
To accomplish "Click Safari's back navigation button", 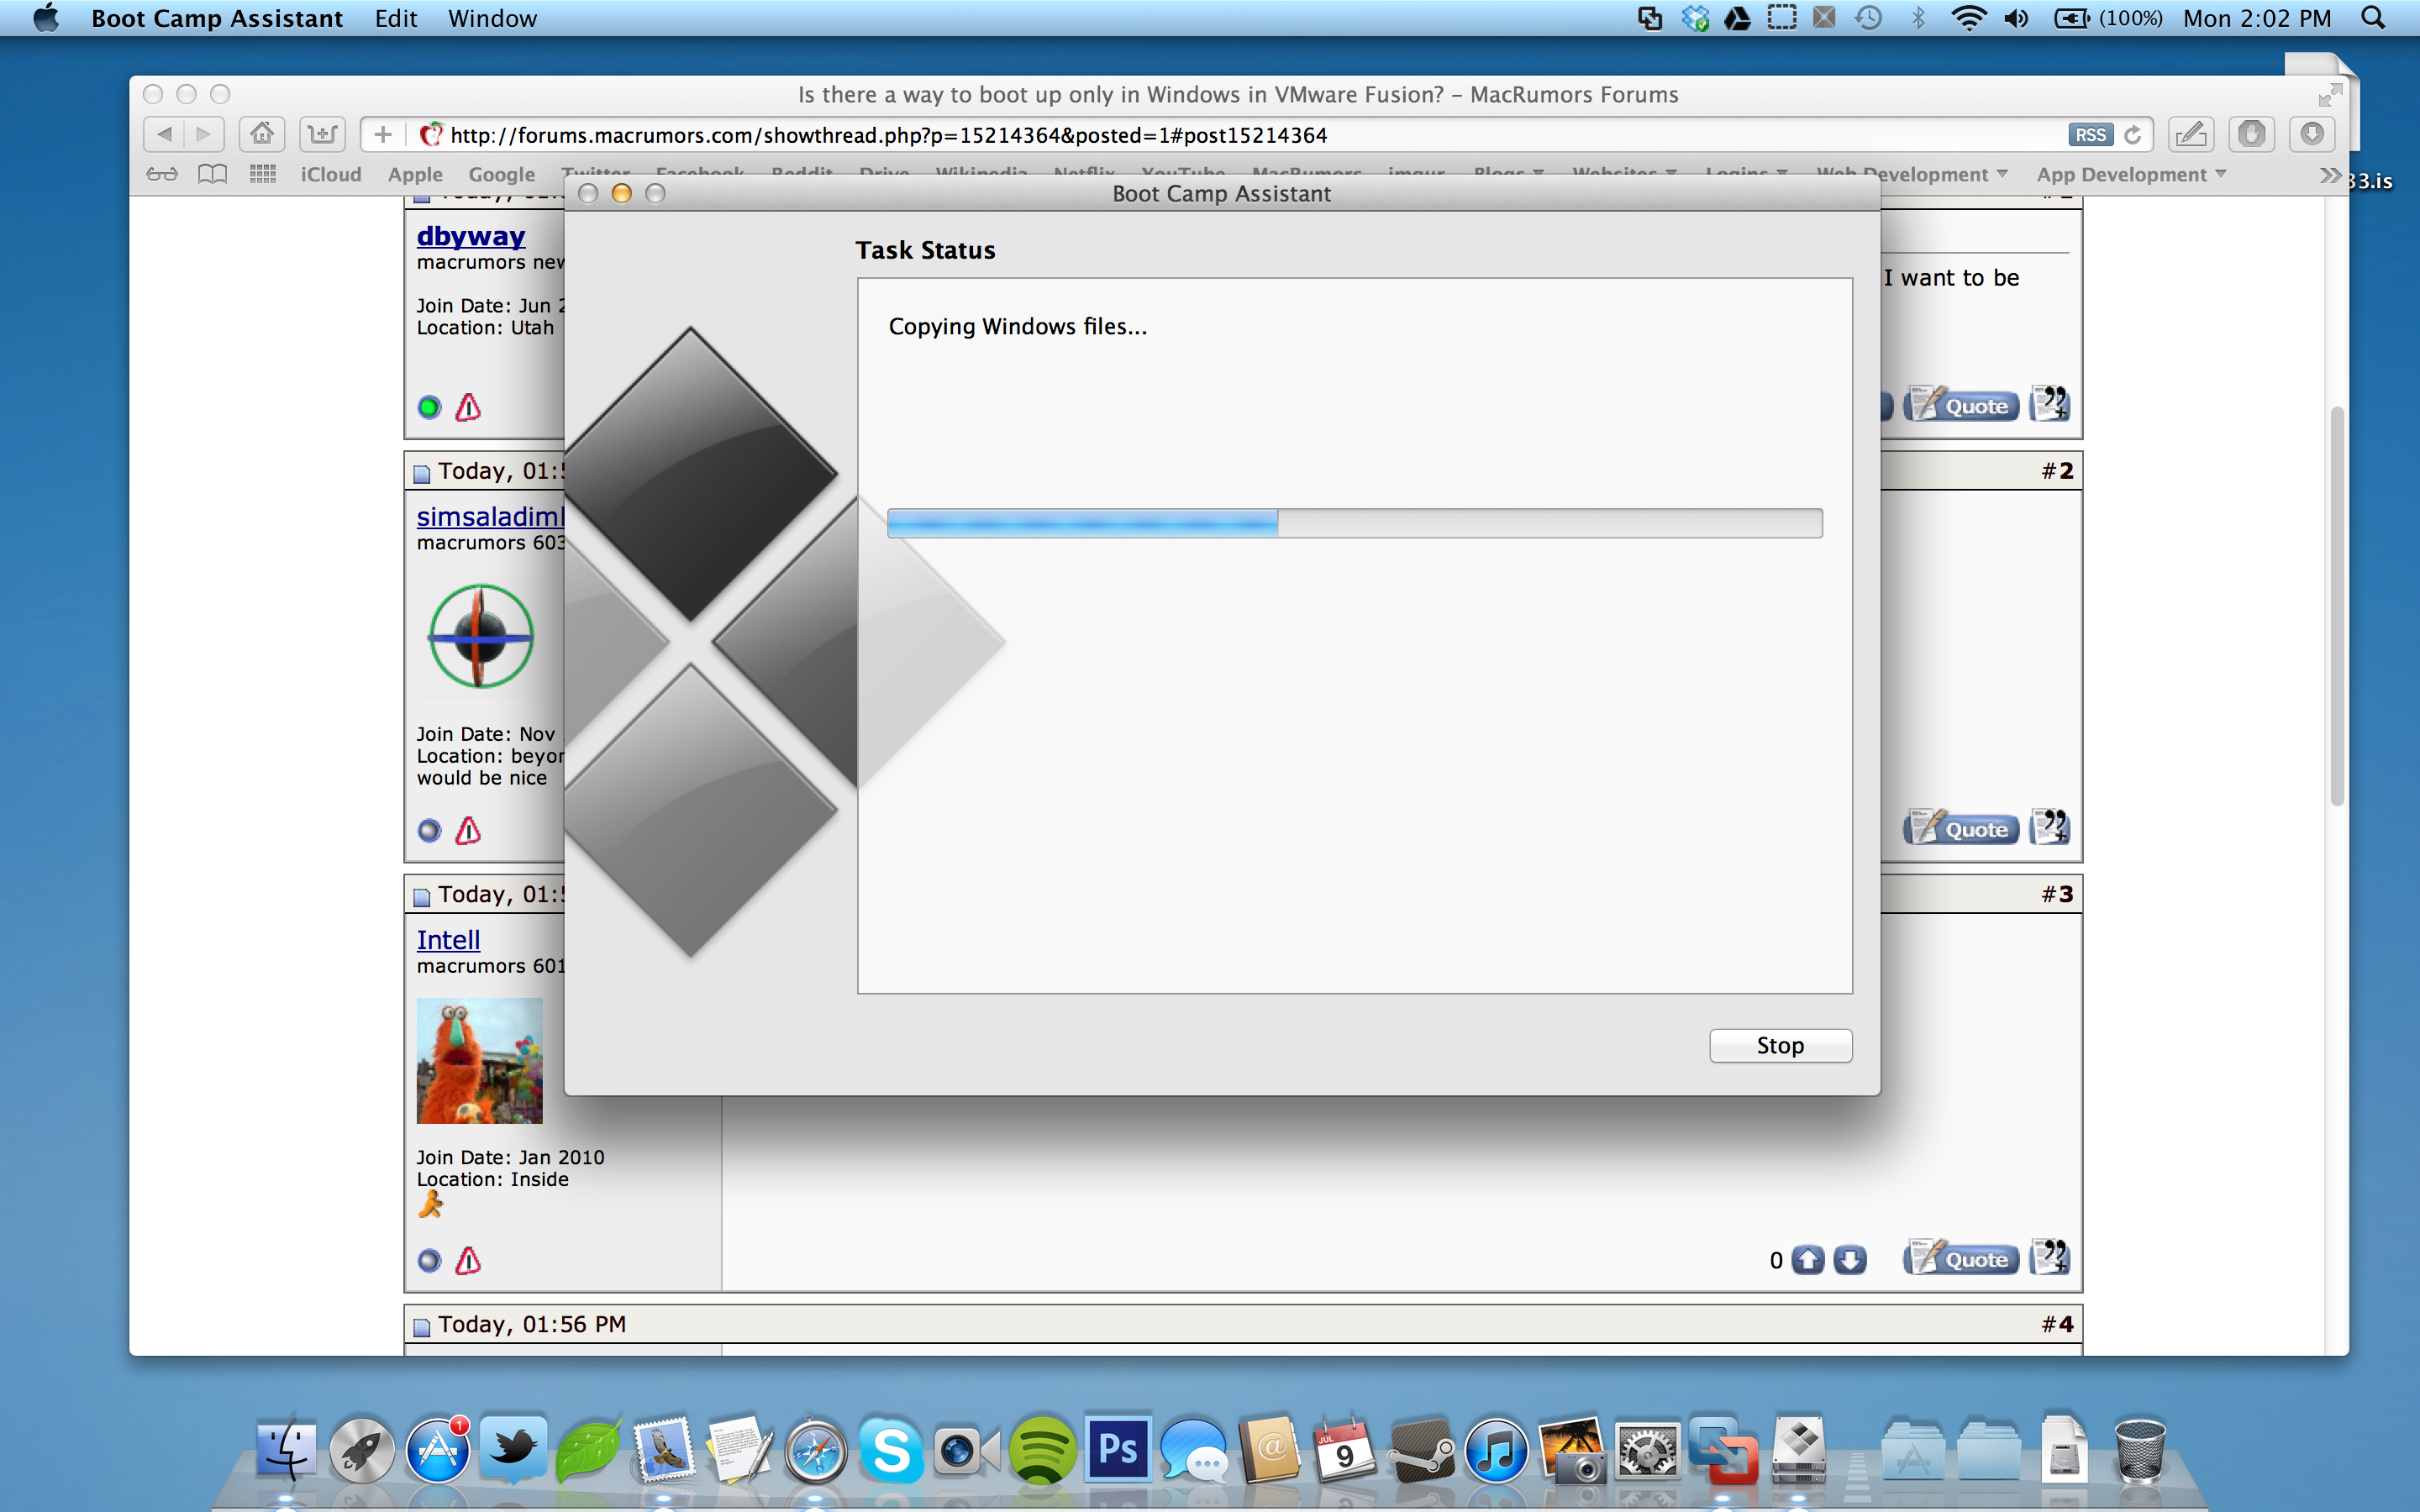I will 164,134.
